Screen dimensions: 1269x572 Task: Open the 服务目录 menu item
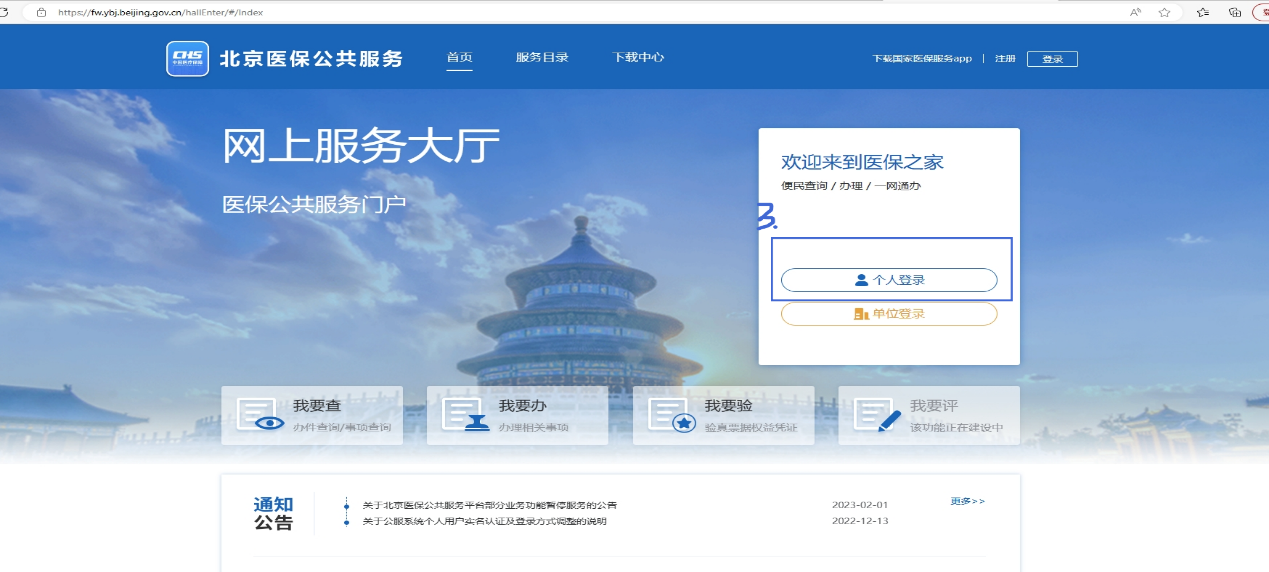pyautogui.click(x=542, y=58)
